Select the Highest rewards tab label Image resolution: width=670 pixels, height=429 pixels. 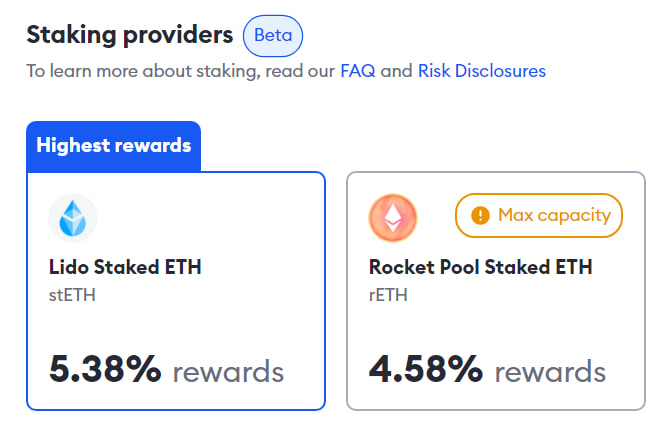point(114,146)
